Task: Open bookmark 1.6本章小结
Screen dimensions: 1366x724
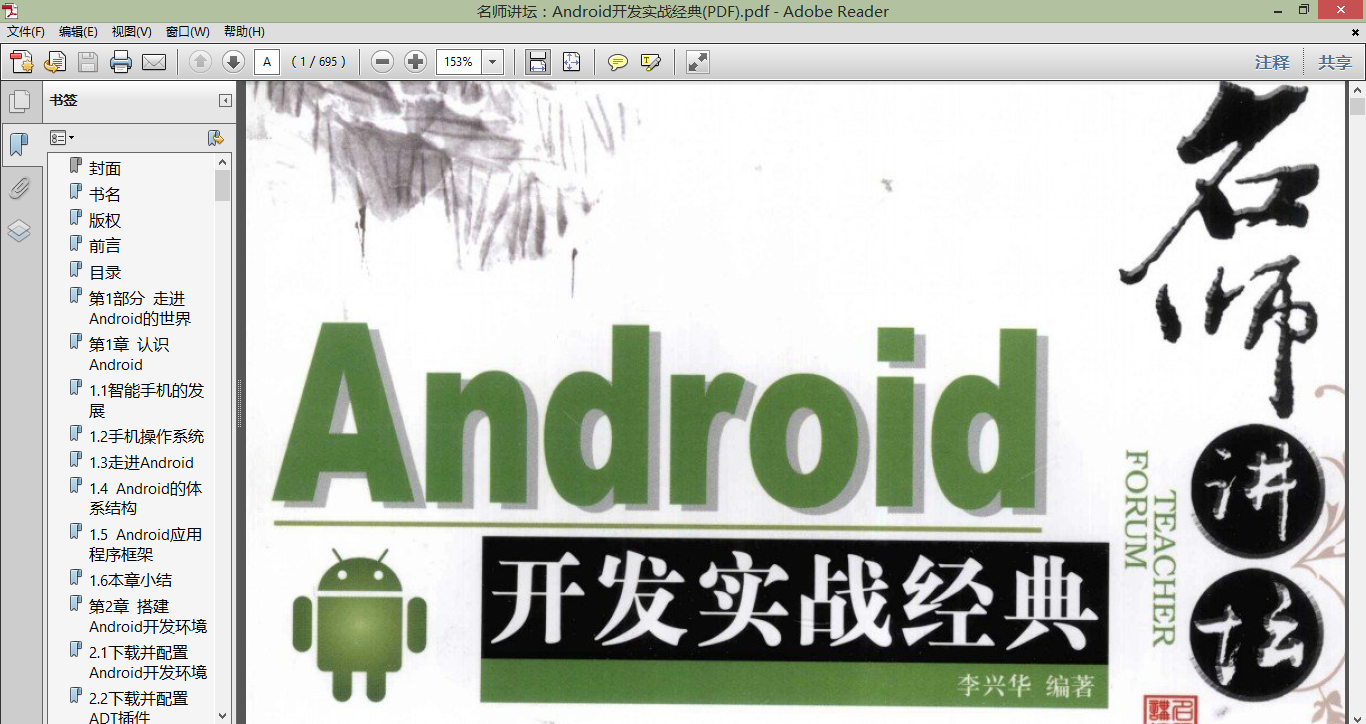Action: pyautogui.click(x=130, y=580)
